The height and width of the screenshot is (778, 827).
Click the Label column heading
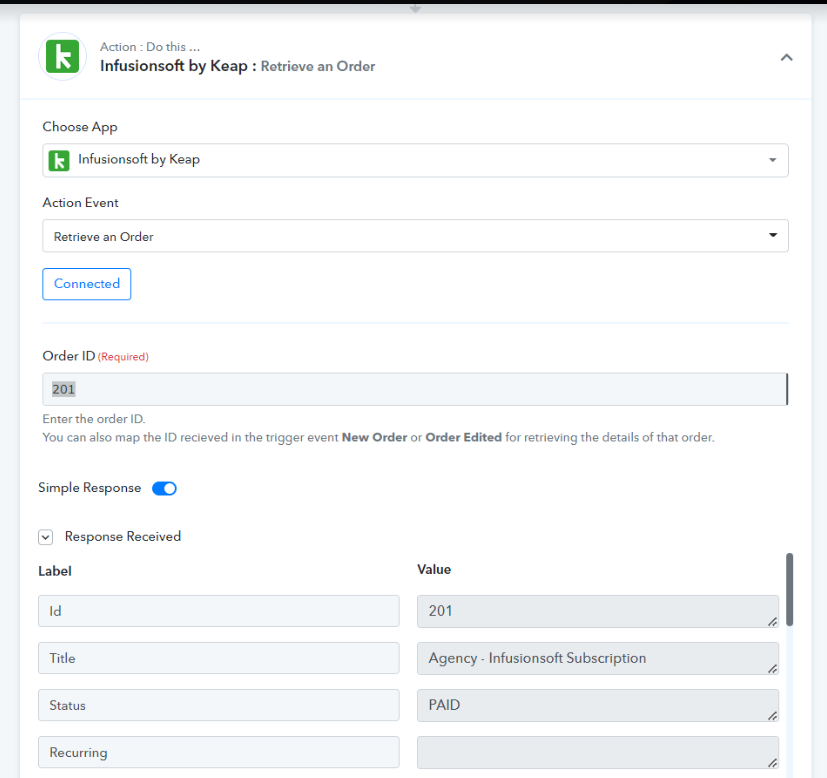coord(55,571)
